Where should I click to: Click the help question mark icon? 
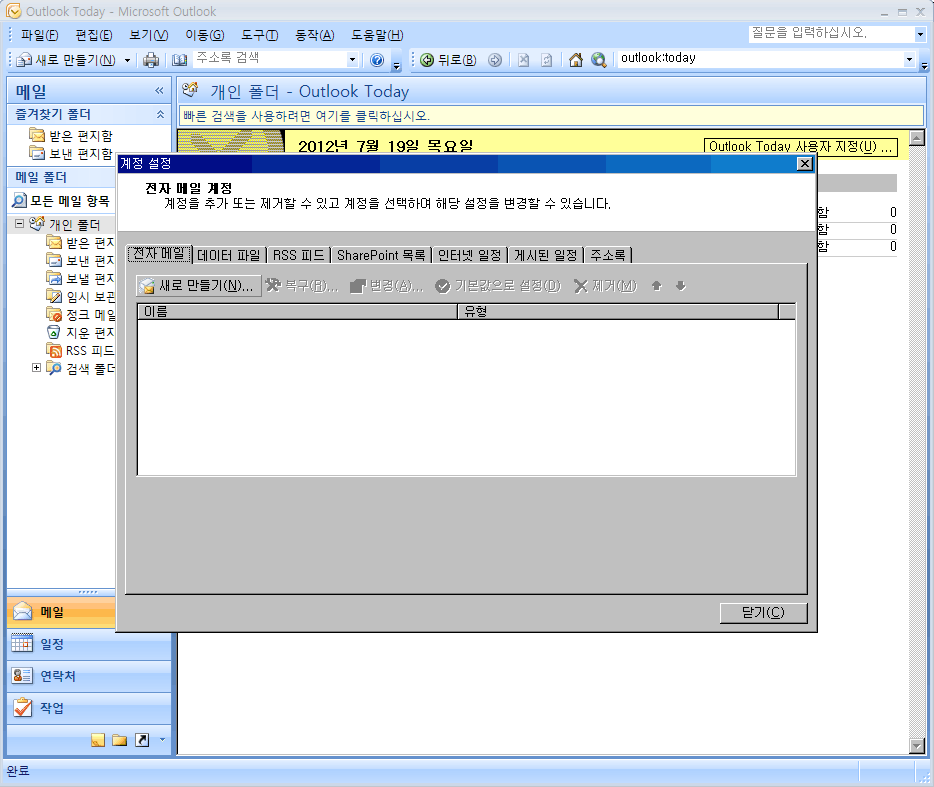click(x=376, y=60)
